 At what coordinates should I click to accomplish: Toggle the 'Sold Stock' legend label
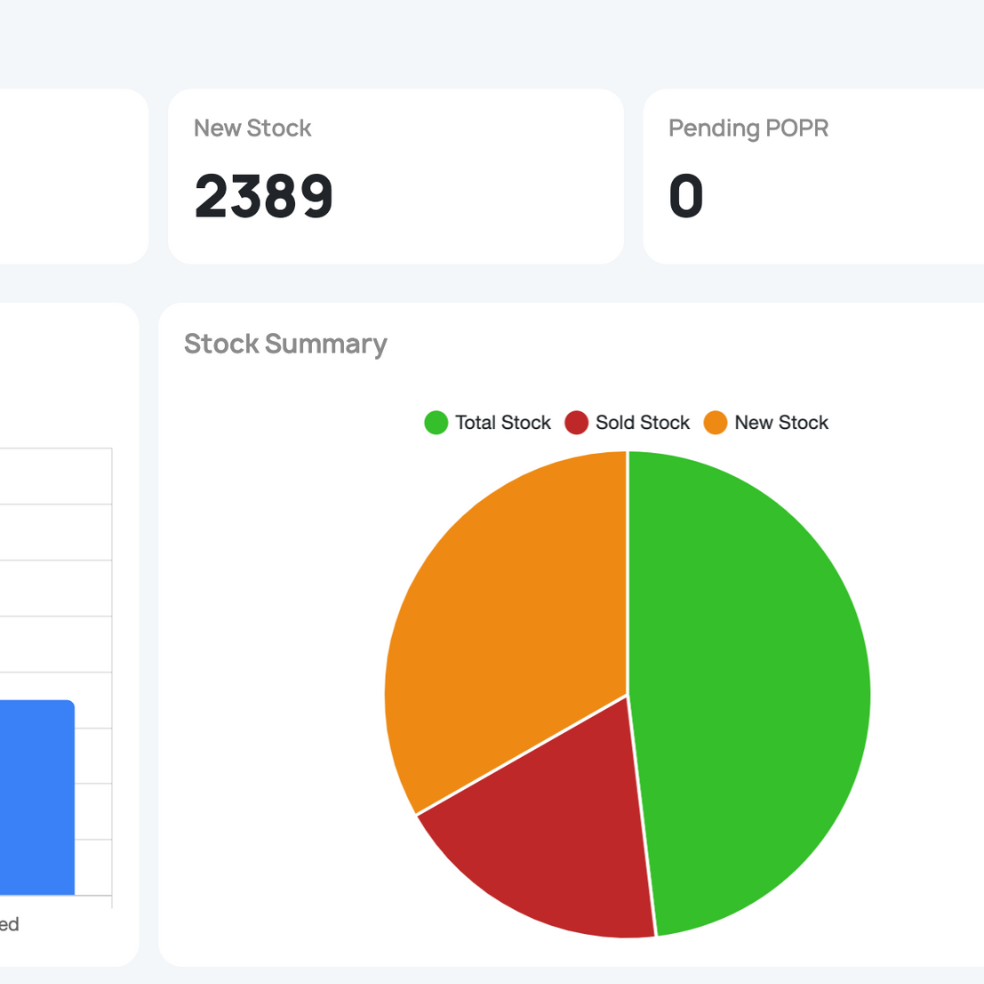point(642,423)
